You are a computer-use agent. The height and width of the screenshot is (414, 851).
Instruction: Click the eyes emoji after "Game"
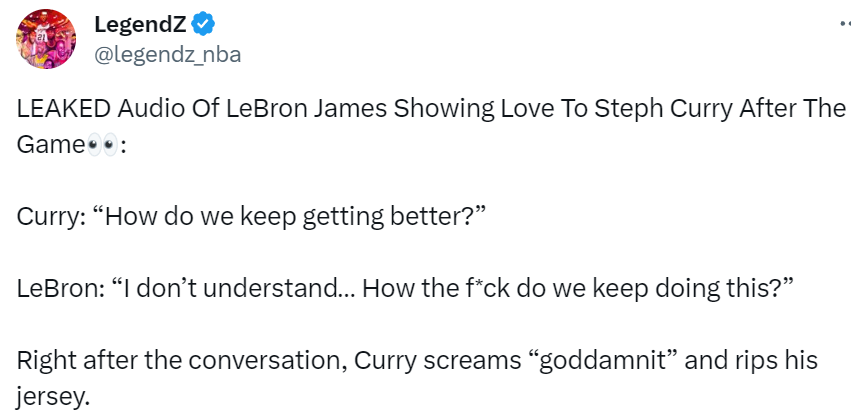103,145
